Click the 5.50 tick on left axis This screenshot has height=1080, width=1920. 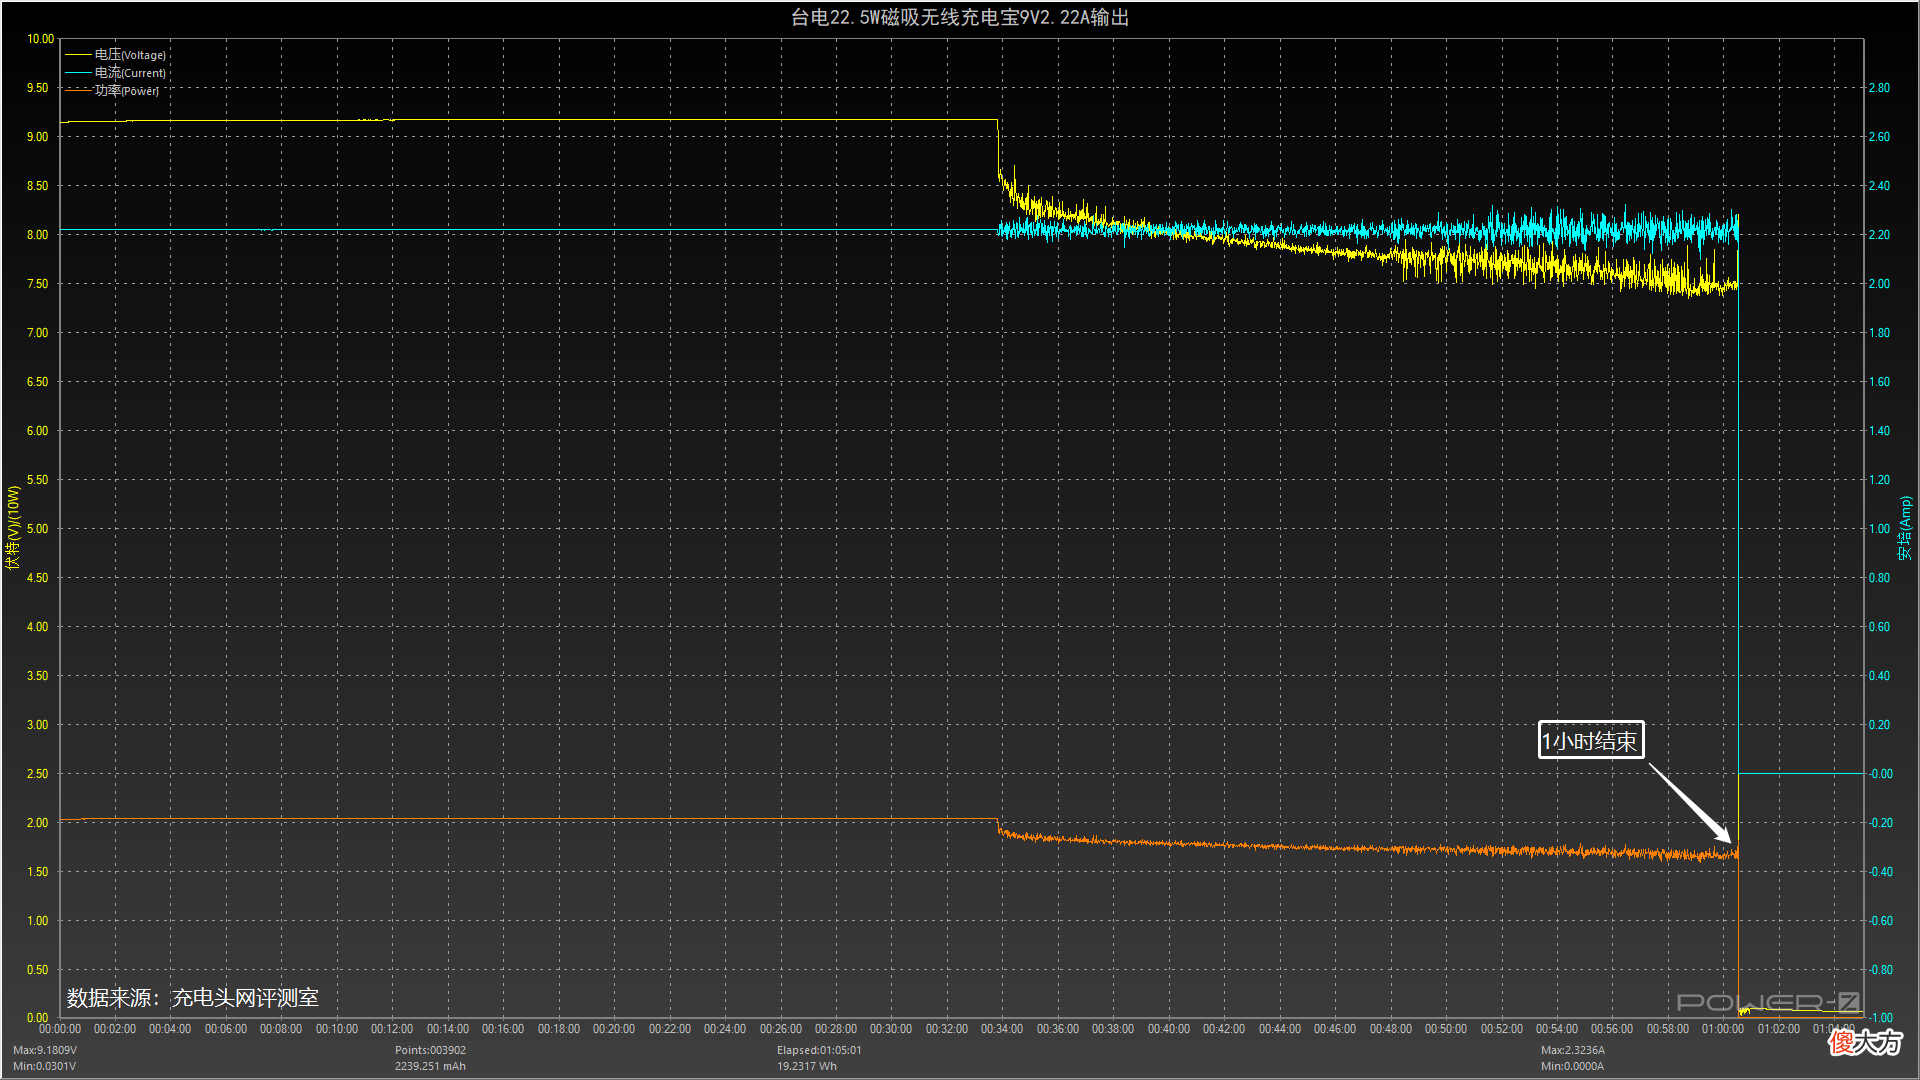tap(38, 480)
